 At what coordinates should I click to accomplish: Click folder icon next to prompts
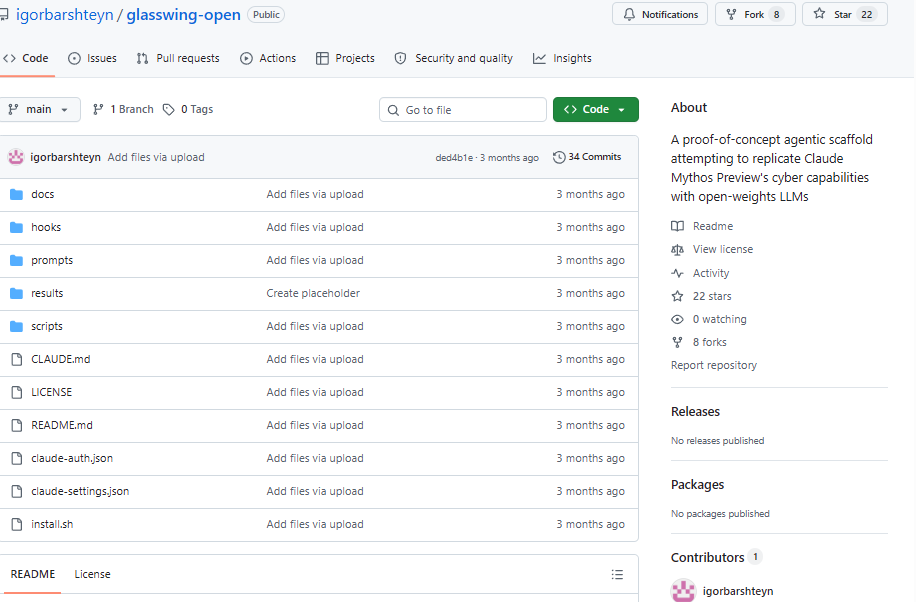(x=16, y=260)
